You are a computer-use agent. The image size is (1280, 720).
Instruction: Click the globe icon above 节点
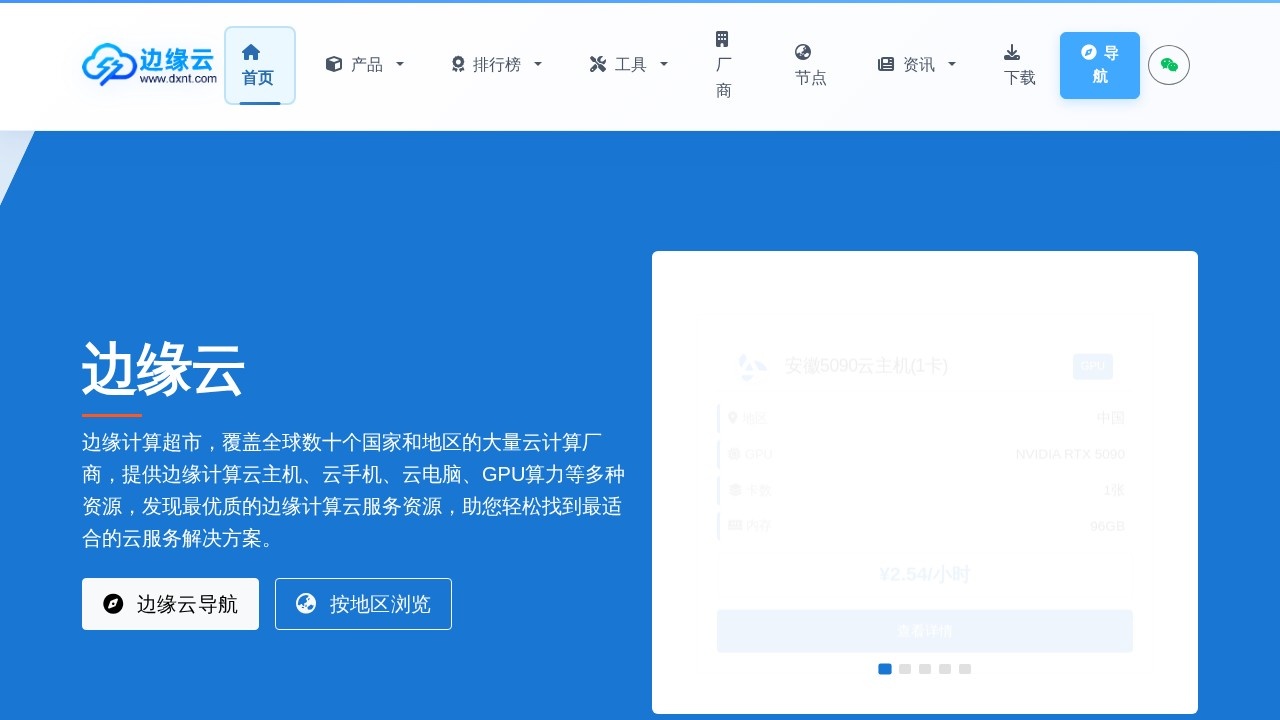803,51
